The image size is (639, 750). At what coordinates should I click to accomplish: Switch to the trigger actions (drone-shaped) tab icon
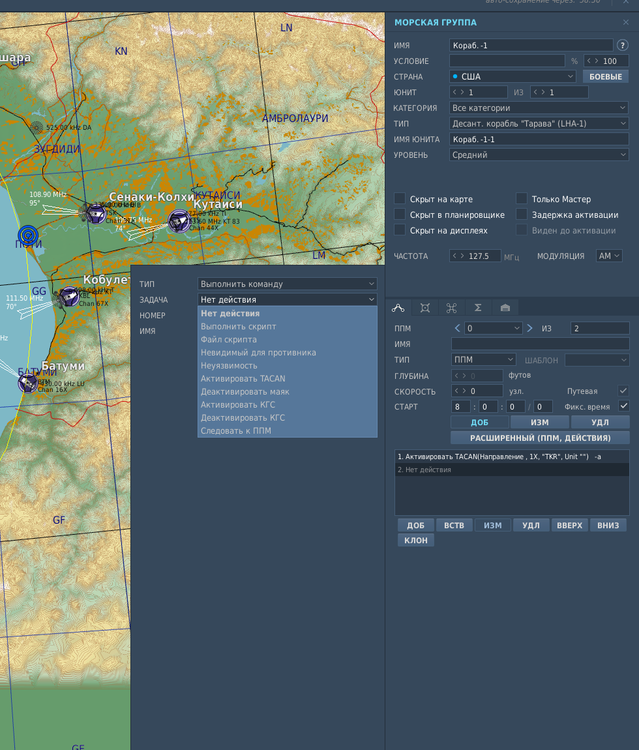451,308
